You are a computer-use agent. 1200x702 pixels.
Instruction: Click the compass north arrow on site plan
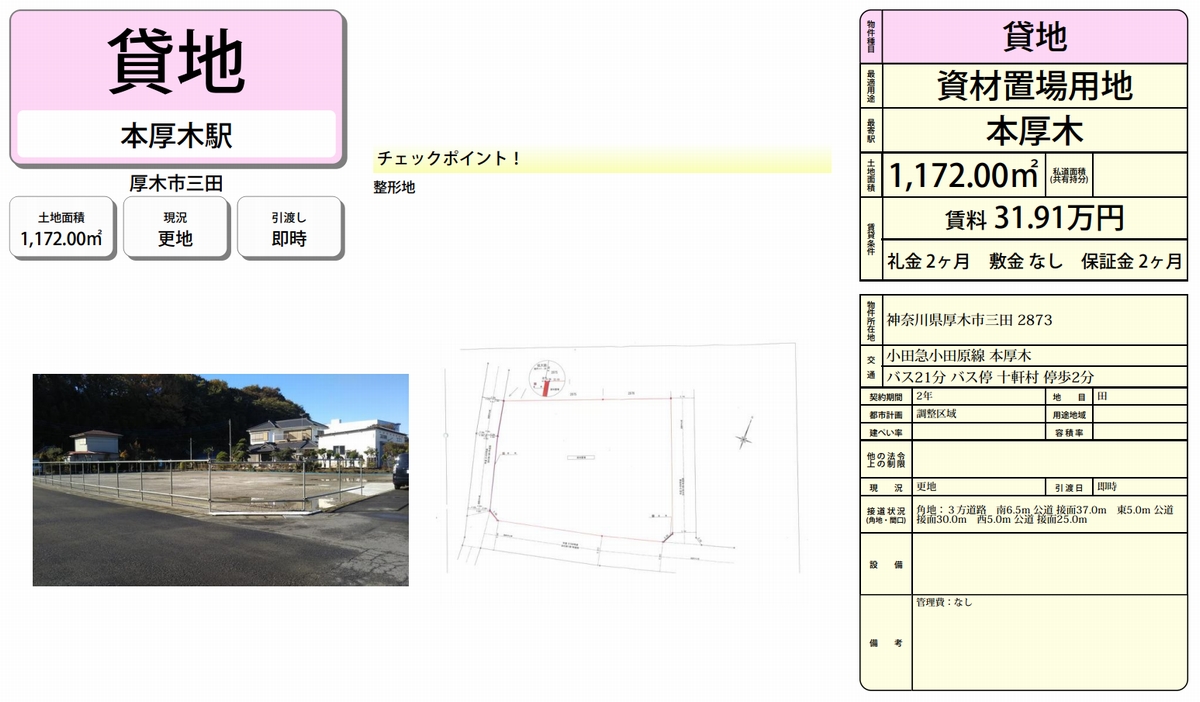pos(743,438)
